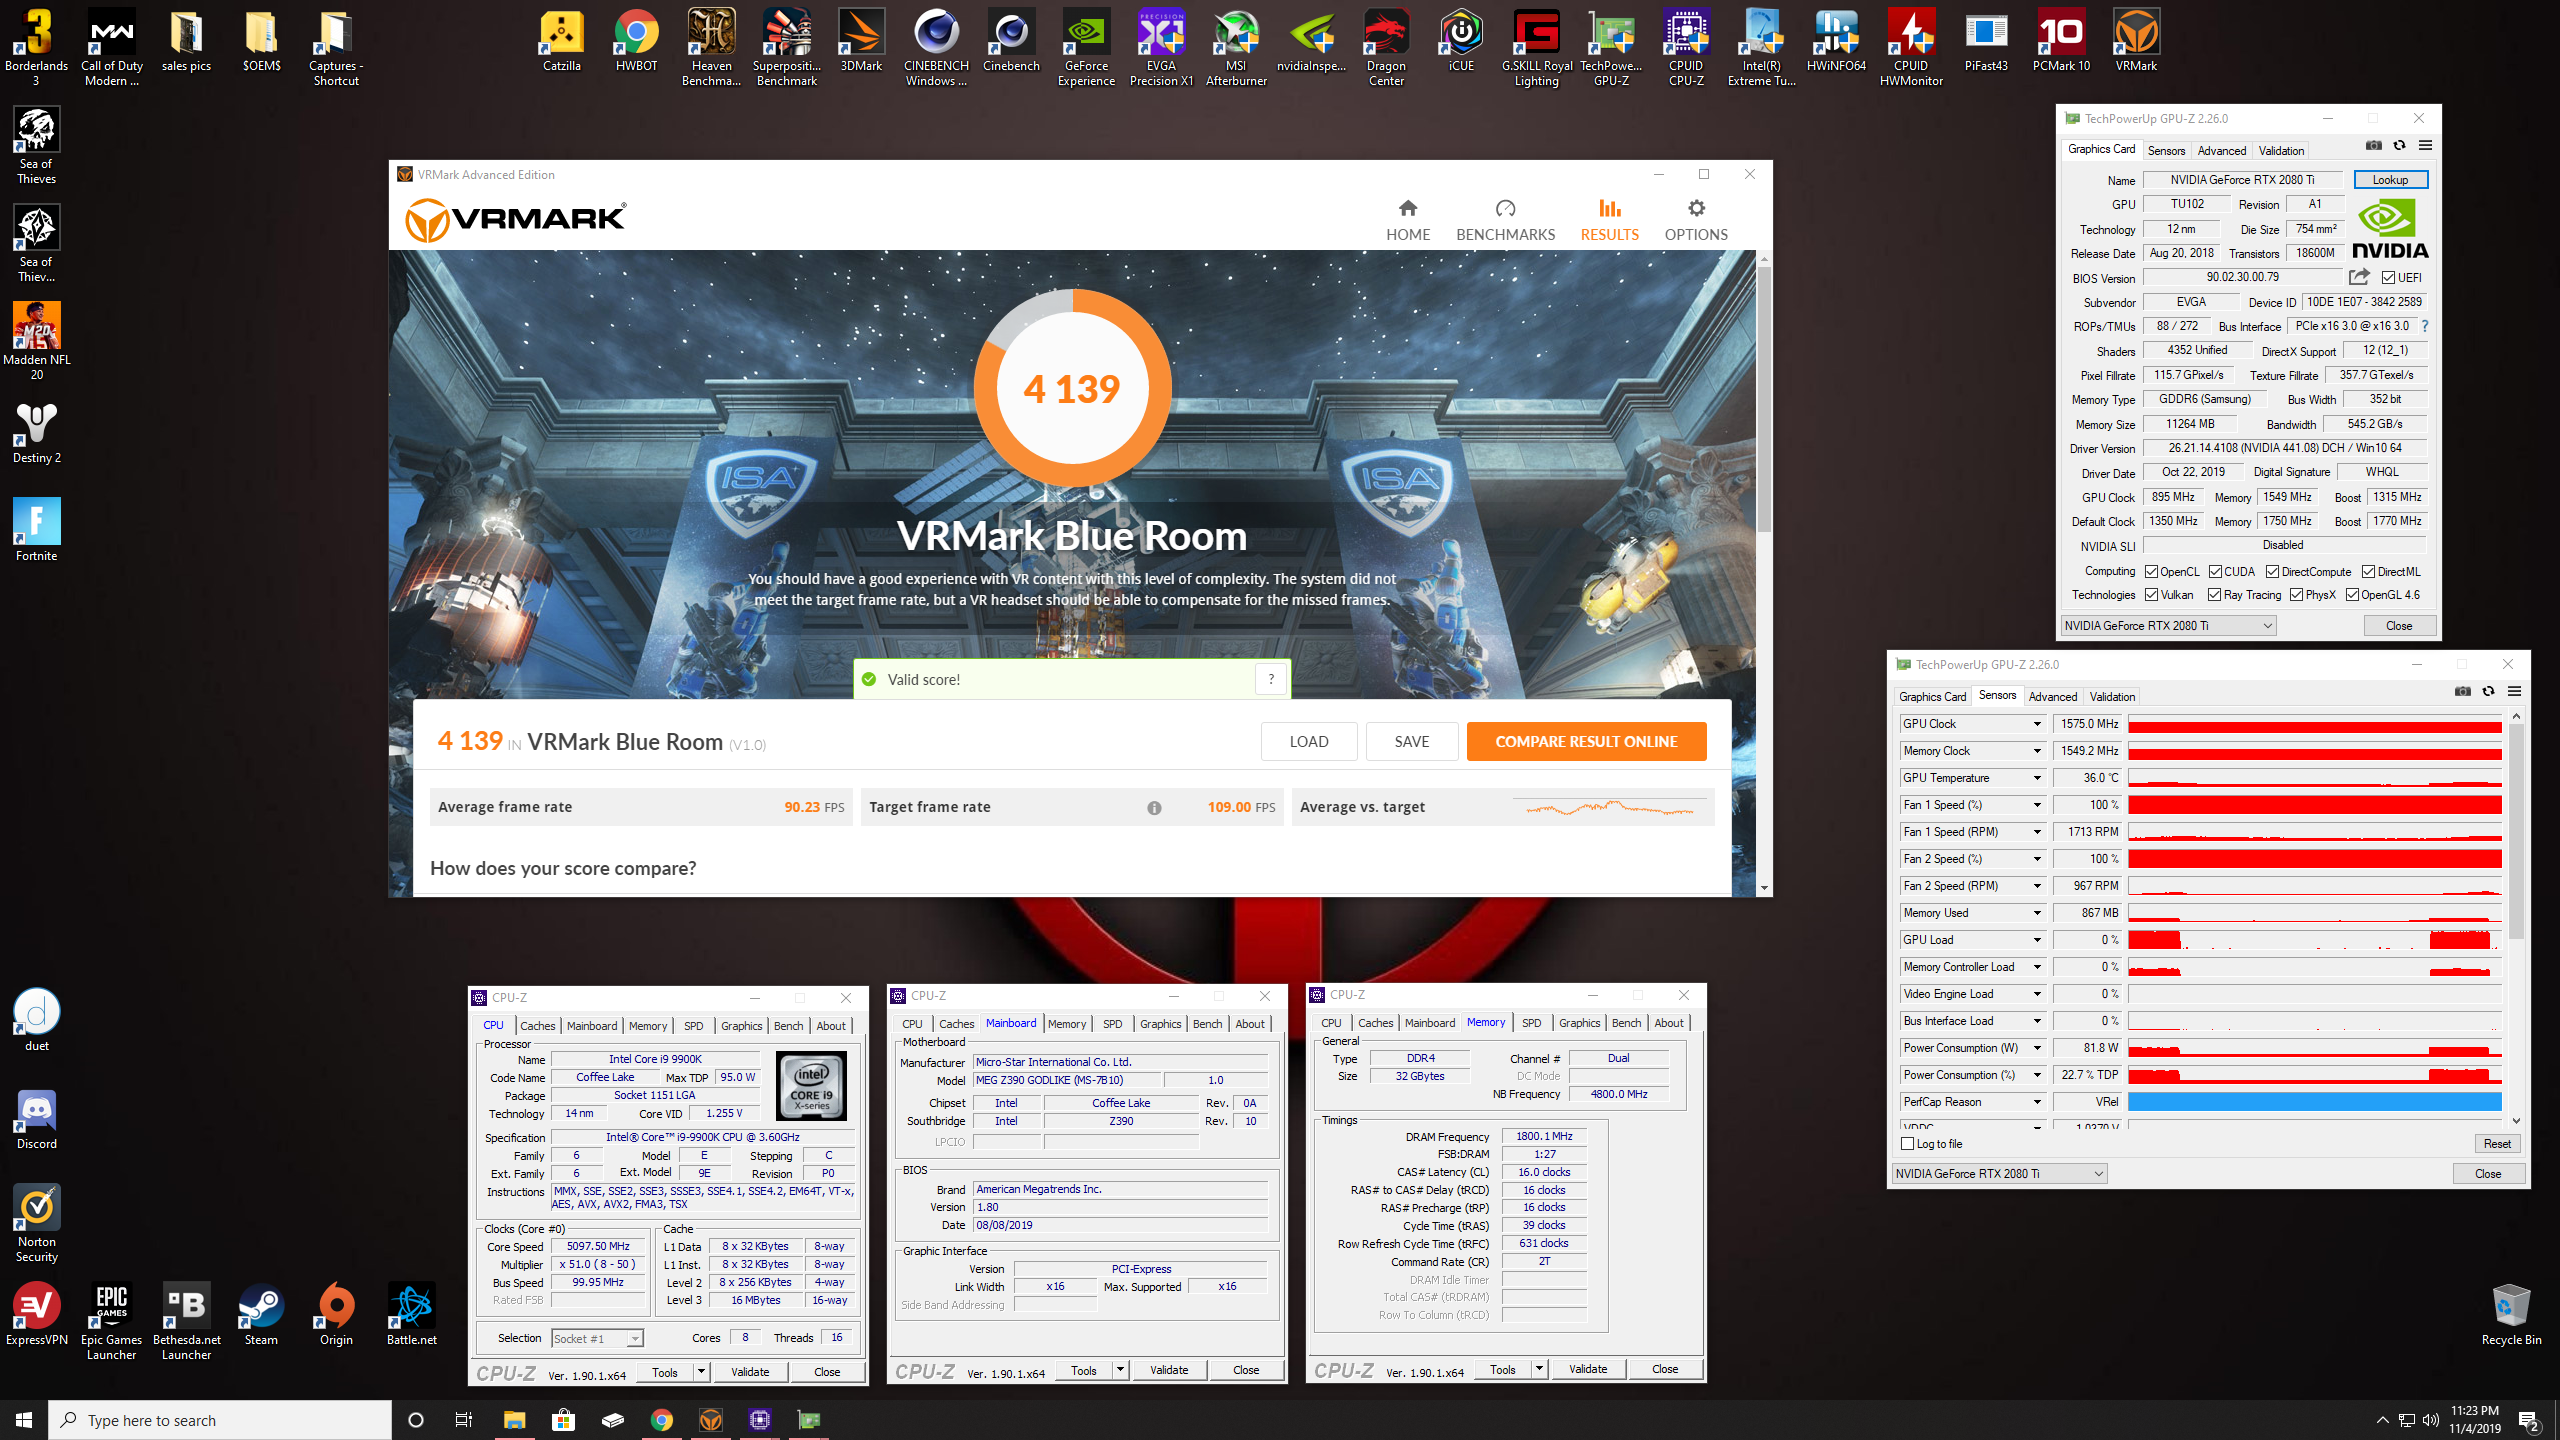Image resolution: width=2560 pixels, height=1440 pixels.
Task: Open VRMark RESULTS tab
Action: point(1609,220)
